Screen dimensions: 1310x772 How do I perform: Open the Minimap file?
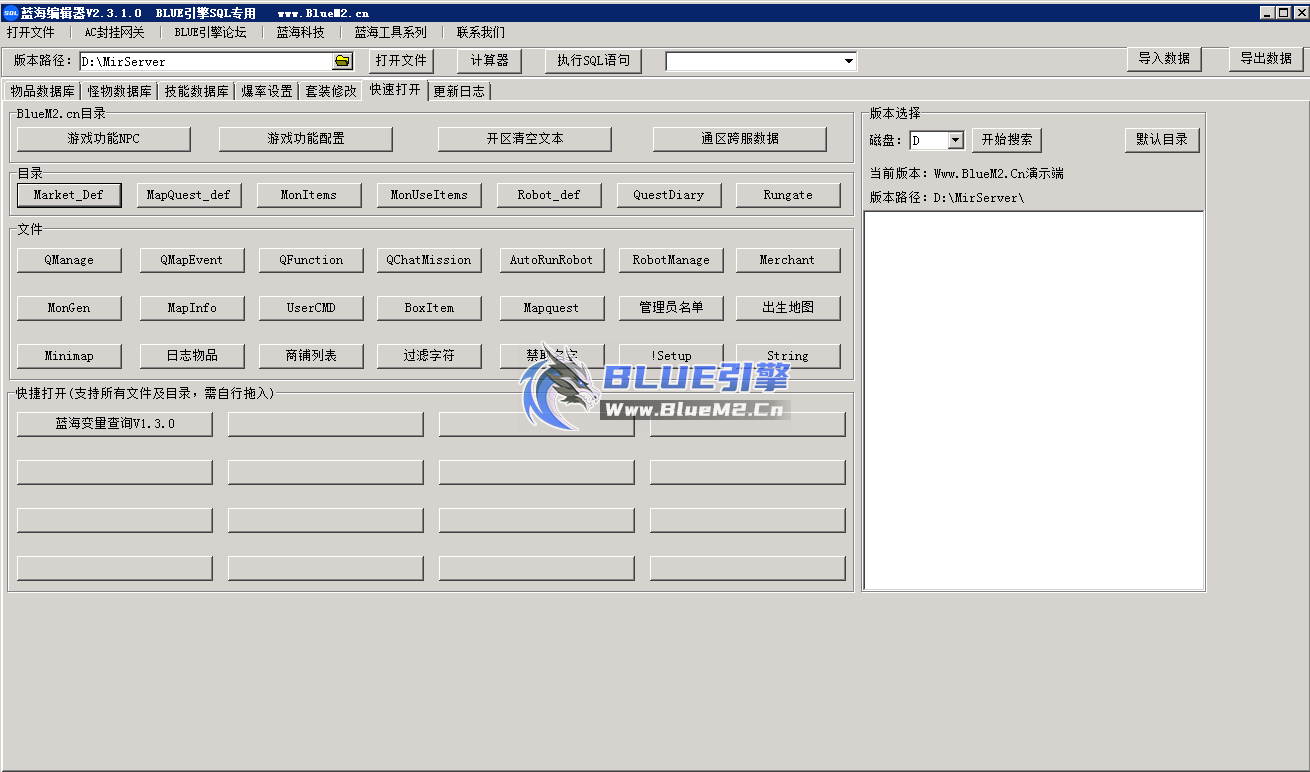(x=69, y=356)
